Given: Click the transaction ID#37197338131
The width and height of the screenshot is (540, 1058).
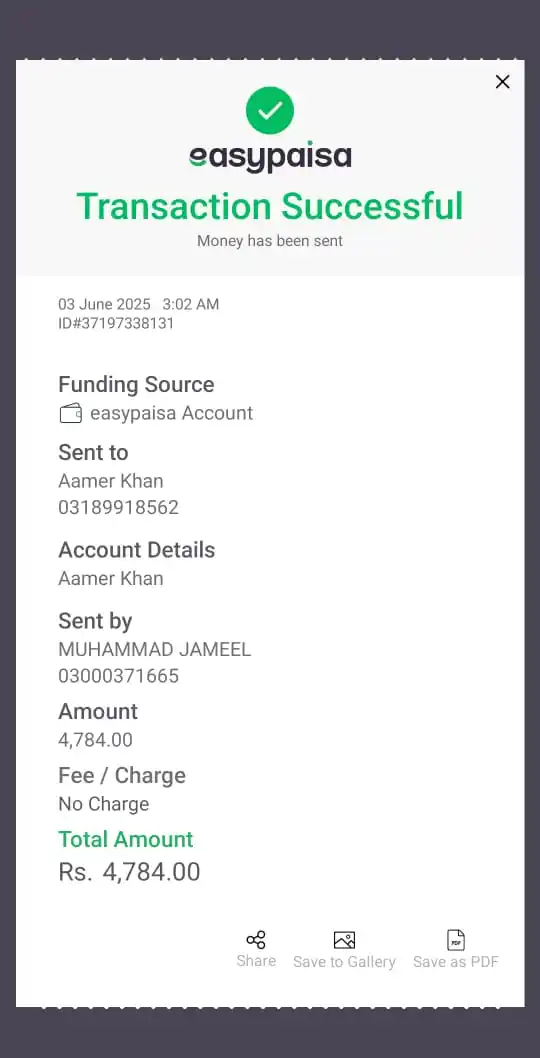Looking at the screenshot, I should (x=116, y=323).
